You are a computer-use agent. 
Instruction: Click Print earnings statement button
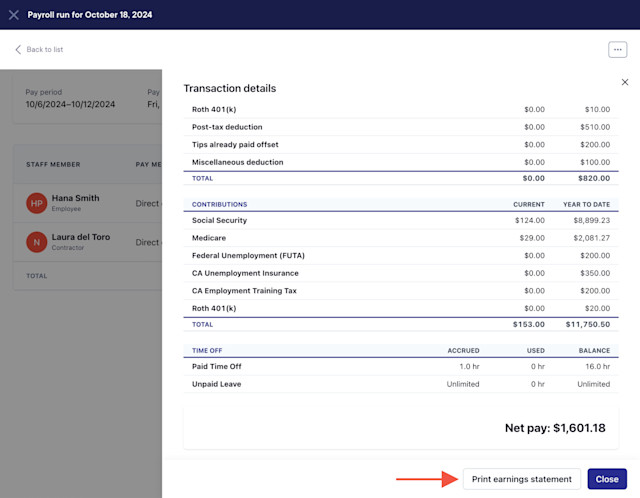(521, 479)
